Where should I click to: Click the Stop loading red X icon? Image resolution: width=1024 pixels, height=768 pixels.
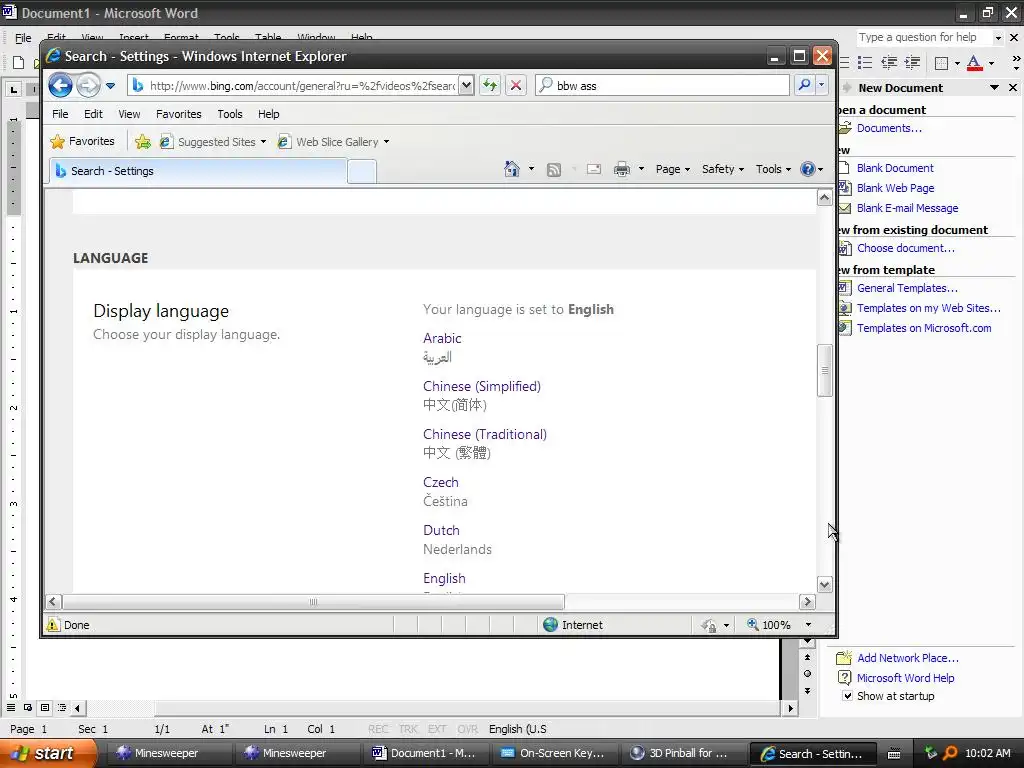click(515, 85)
